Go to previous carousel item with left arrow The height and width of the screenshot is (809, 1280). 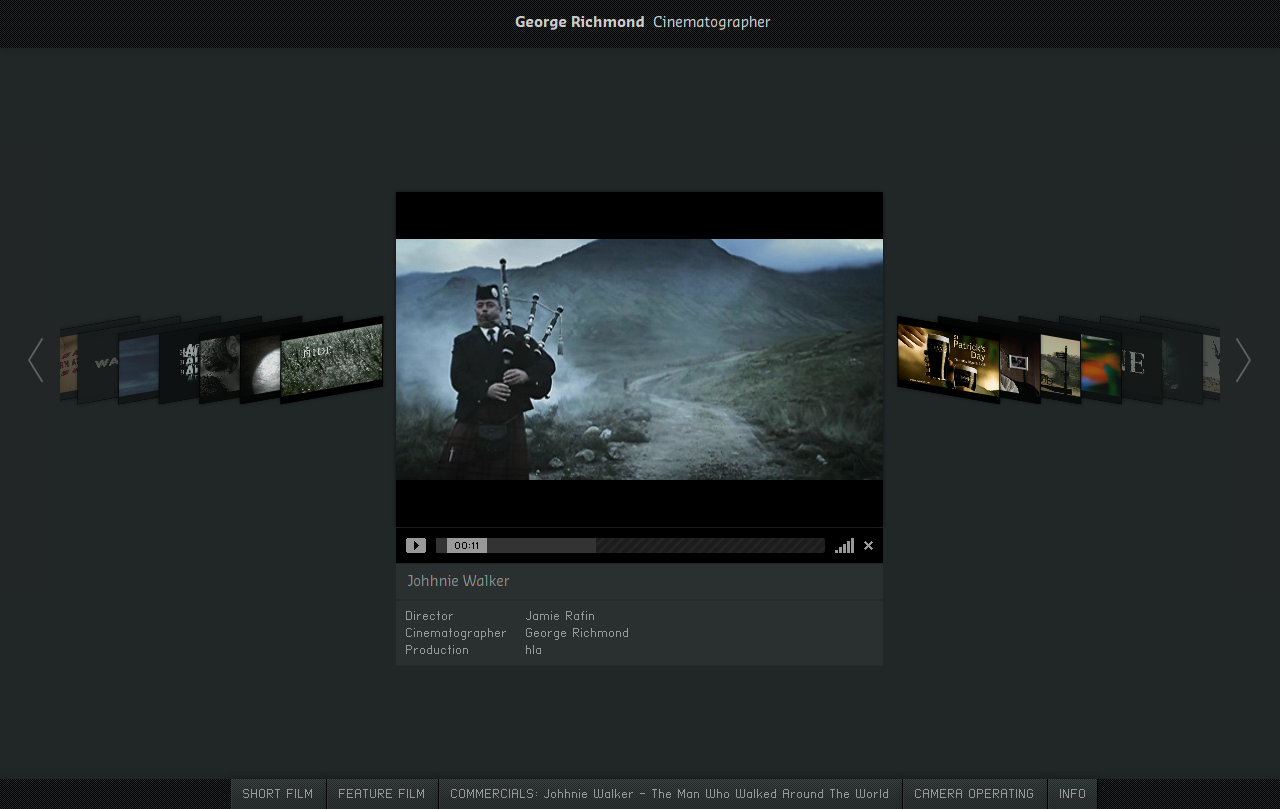tap(36, 360)
